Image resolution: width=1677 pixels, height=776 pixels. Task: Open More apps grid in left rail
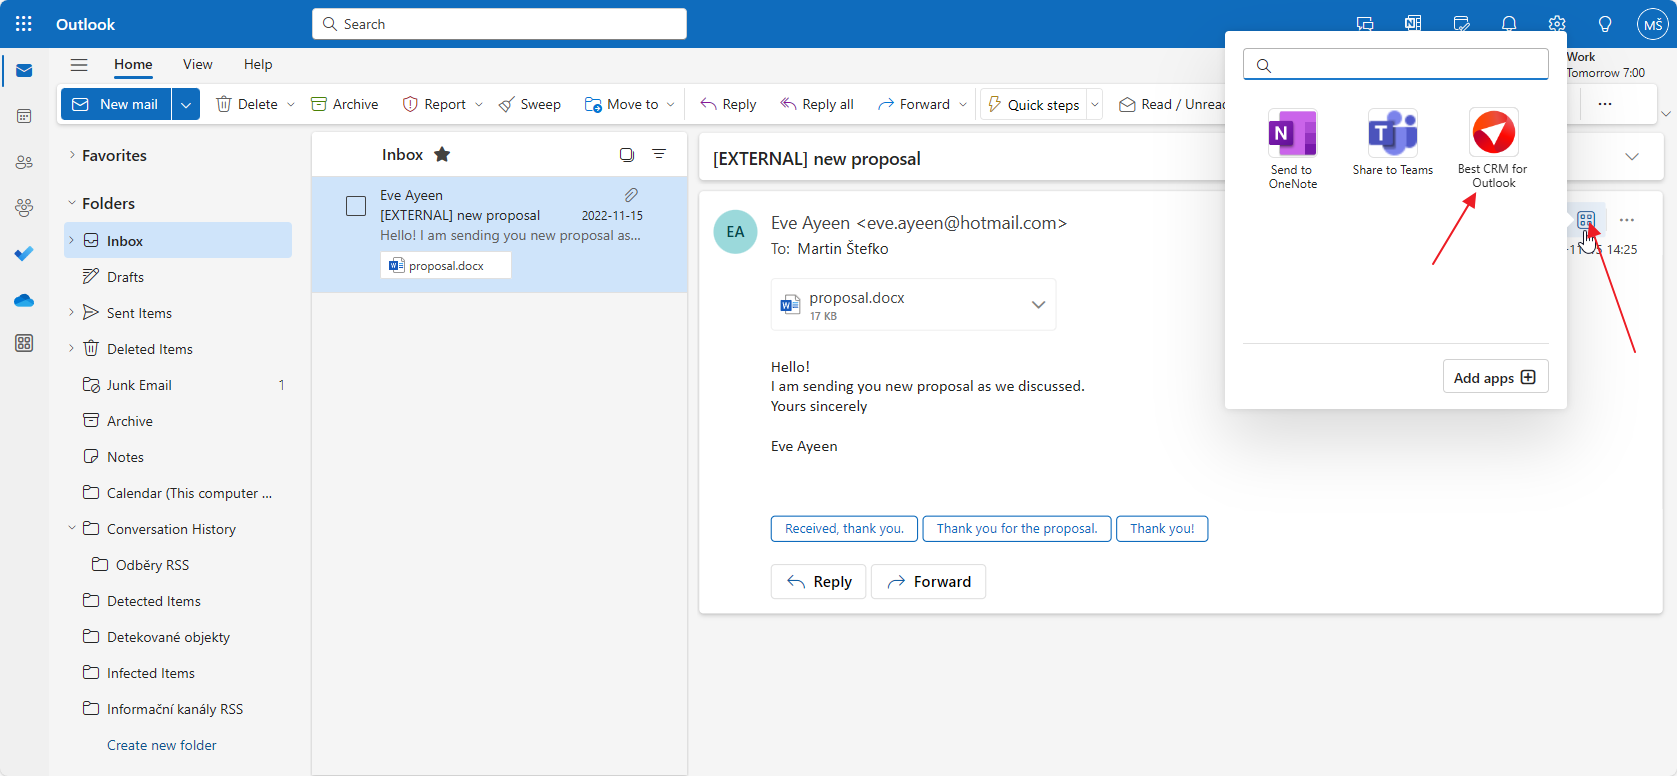pyautogui.click(x=24, y=343)
